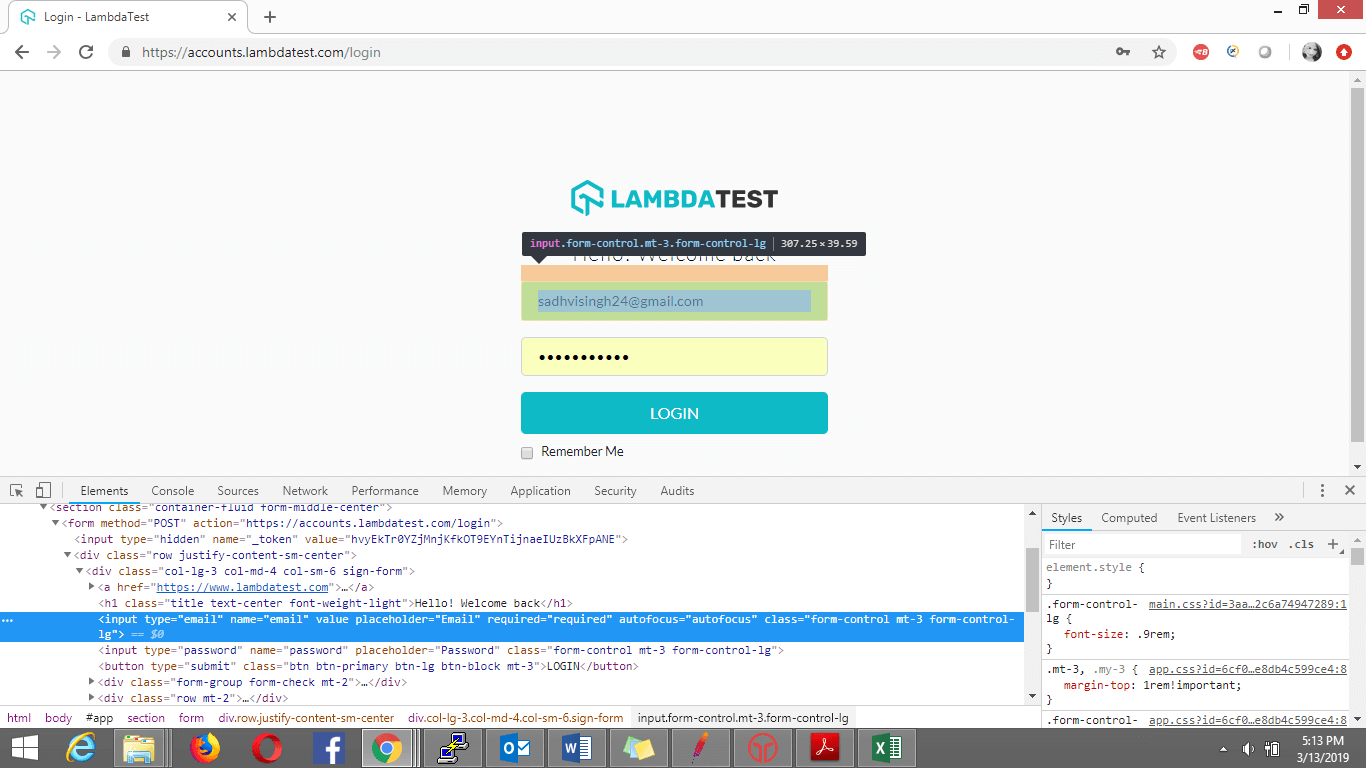Expand the form-group form-check div node
The height and width of the screenshot is (768, 1366).
coord(92,682)
